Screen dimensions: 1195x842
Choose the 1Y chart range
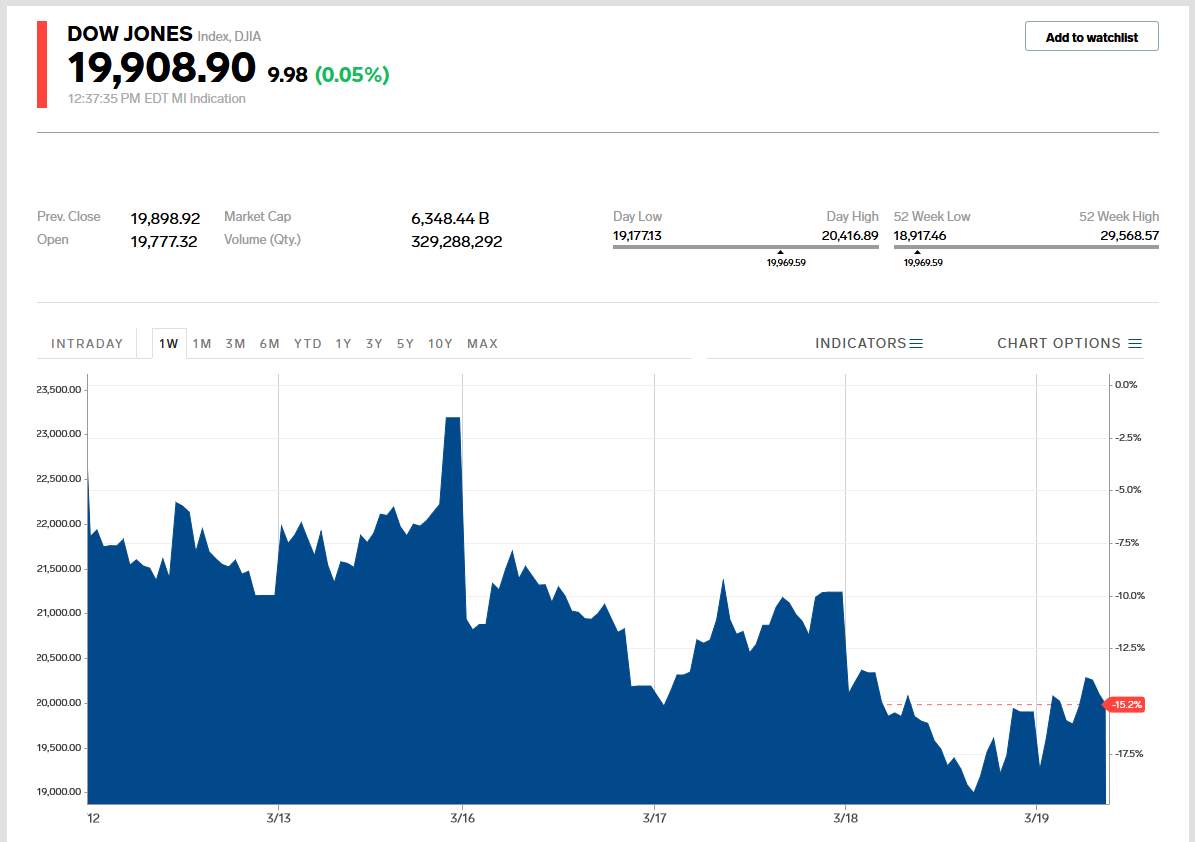coord(343,344)
